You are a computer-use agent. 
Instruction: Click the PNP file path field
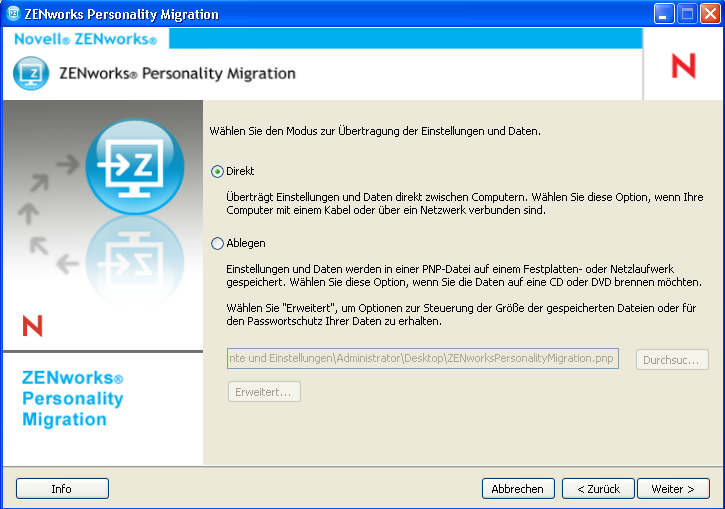click(423, 358)
